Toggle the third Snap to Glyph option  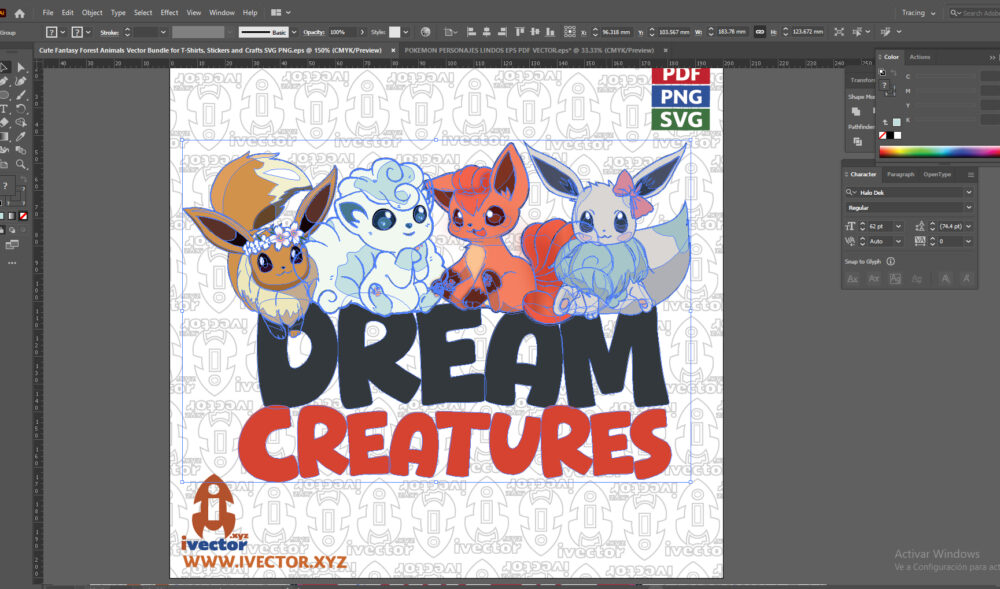(x=895, y=279)
